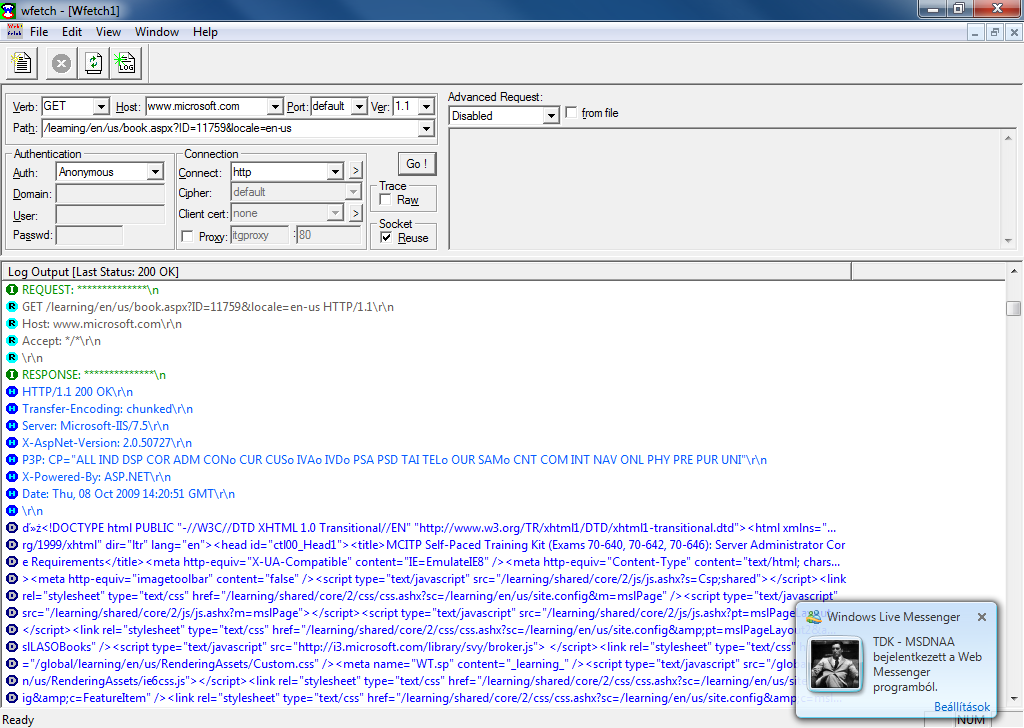Click the new LOG toolbar icon
The height and width of the screenshot is (728, 1024).
click(124, 63)
